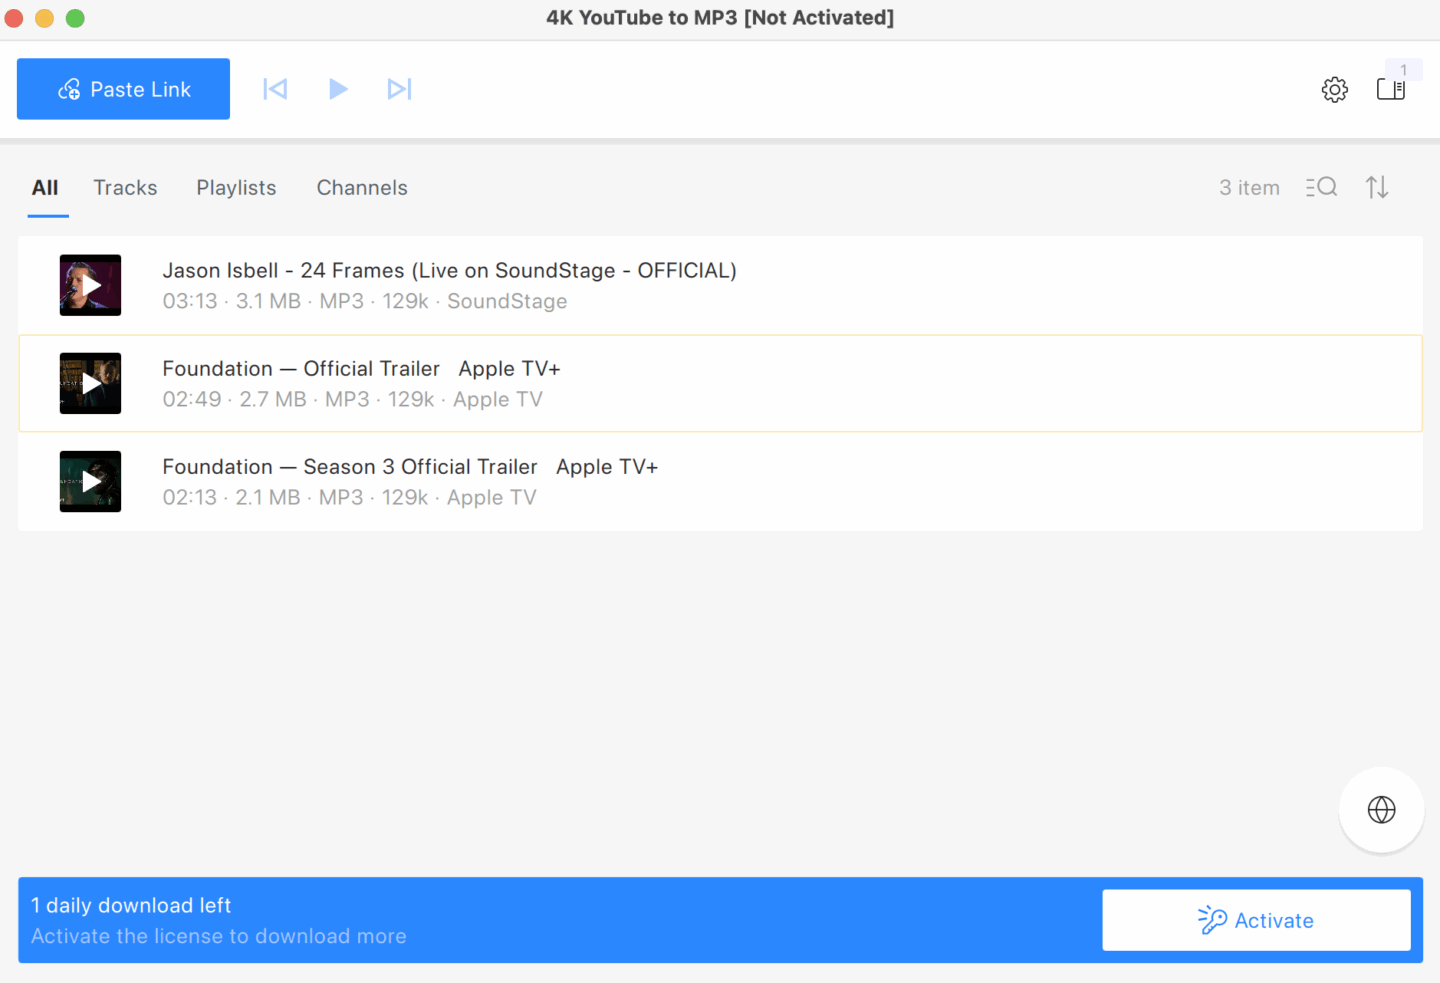Viewport: 1440px width, 983px height.
Task: Change the sort order of items
Action: point(1377,187)
